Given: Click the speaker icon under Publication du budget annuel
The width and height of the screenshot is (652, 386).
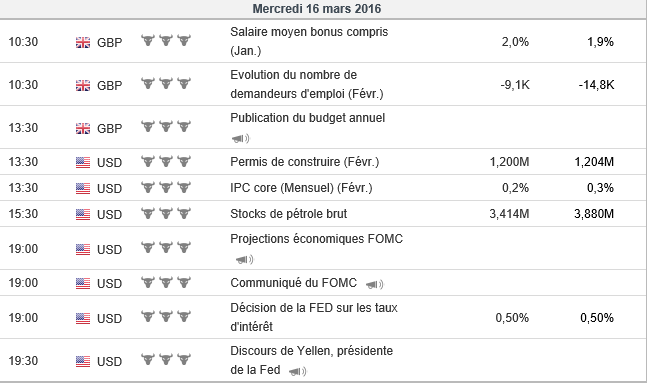Looking at the screenshot, I should tap(240, 139).
